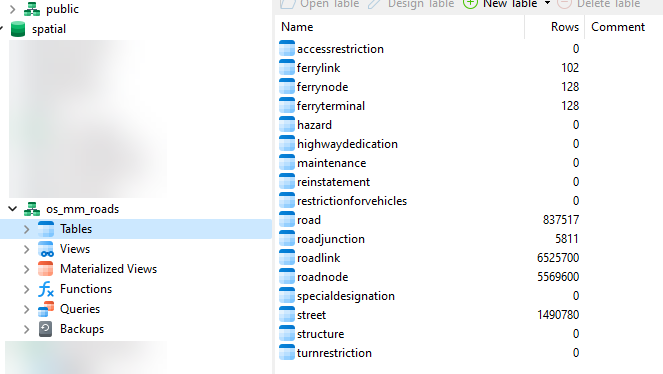This screenshot has width=663, height=374.
Task: Click the Functions fx icon
Action: pyautogui.click(x=46, y=289)
